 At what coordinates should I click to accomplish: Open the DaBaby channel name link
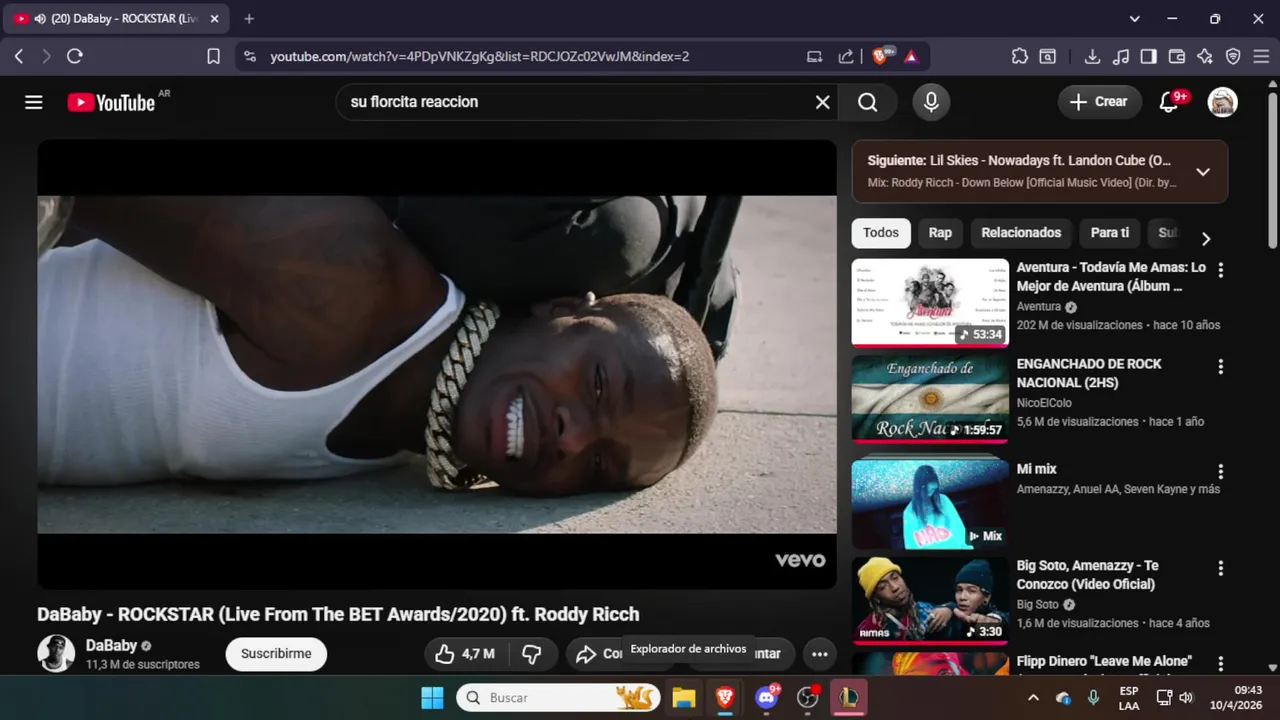111,646
